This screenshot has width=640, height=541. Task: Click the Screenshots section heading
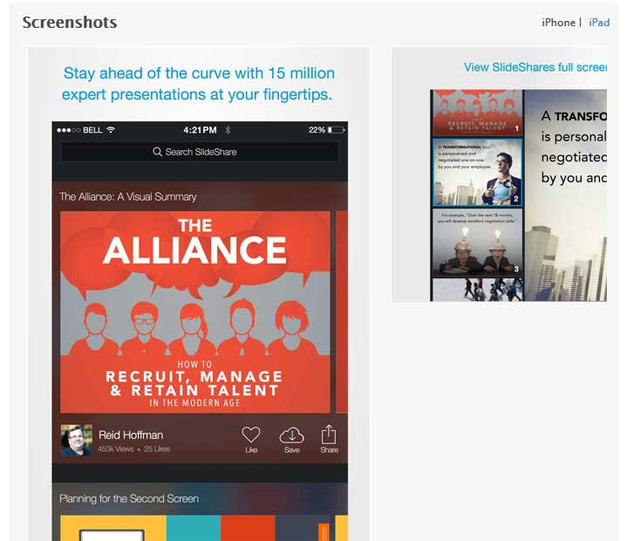pos(69,22)
